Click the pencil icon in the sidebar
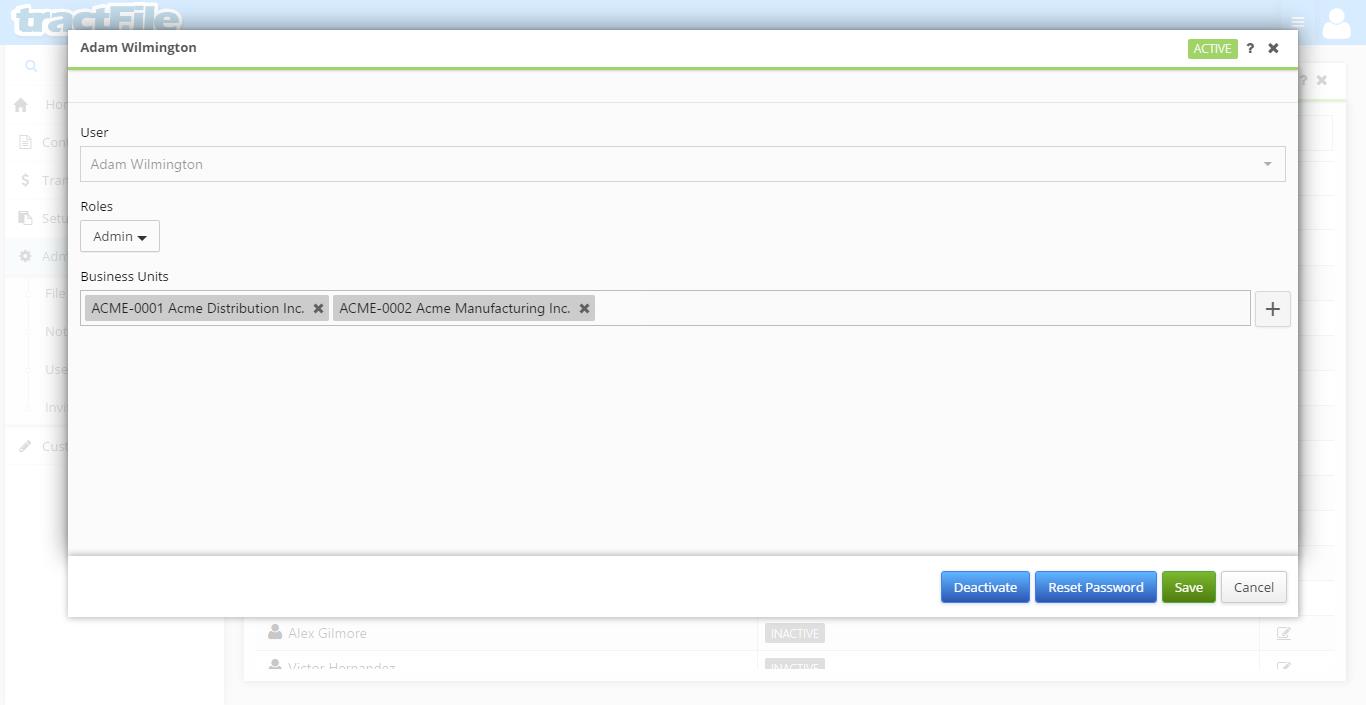 (x=25, y=446)
